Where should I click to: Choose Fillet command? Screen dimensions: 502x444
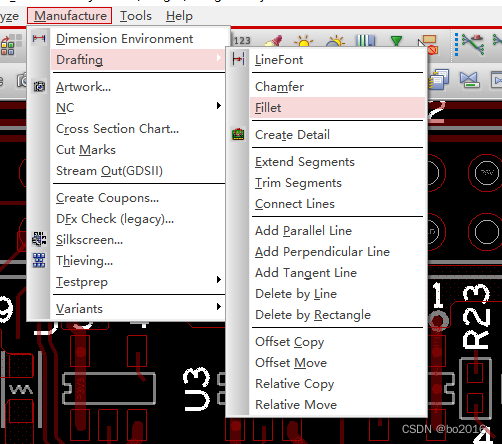[337, 108]
